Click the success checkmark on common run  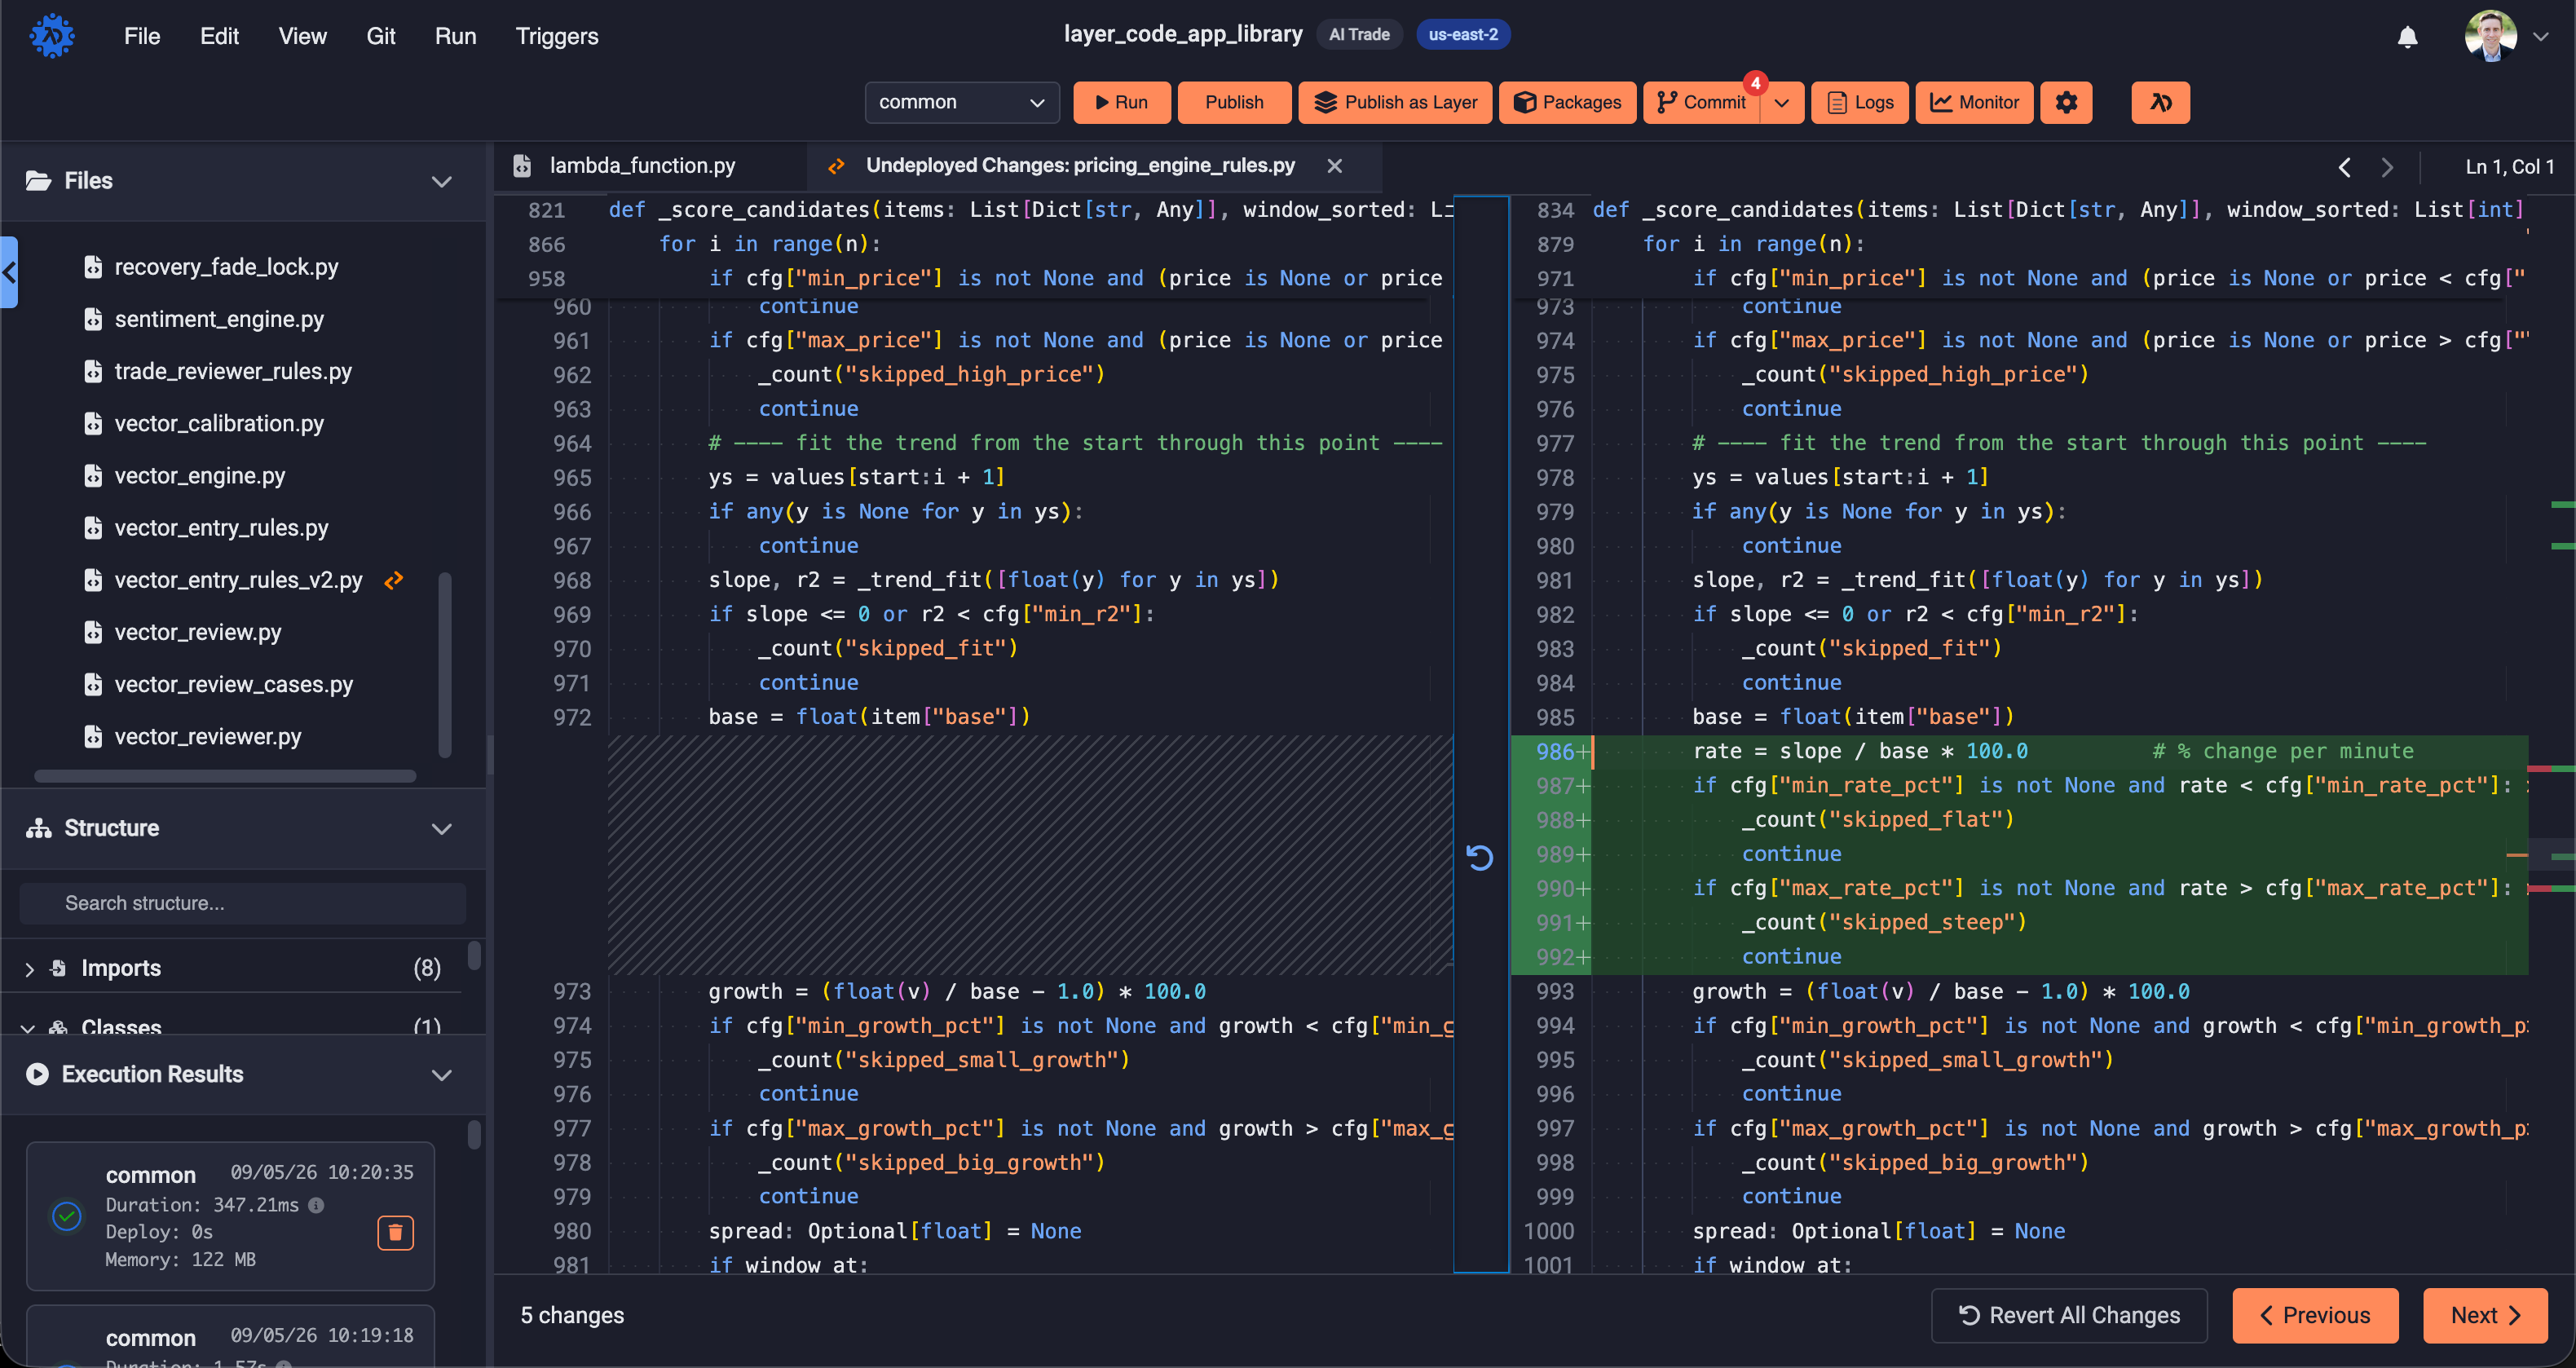tap(67, 1216)
